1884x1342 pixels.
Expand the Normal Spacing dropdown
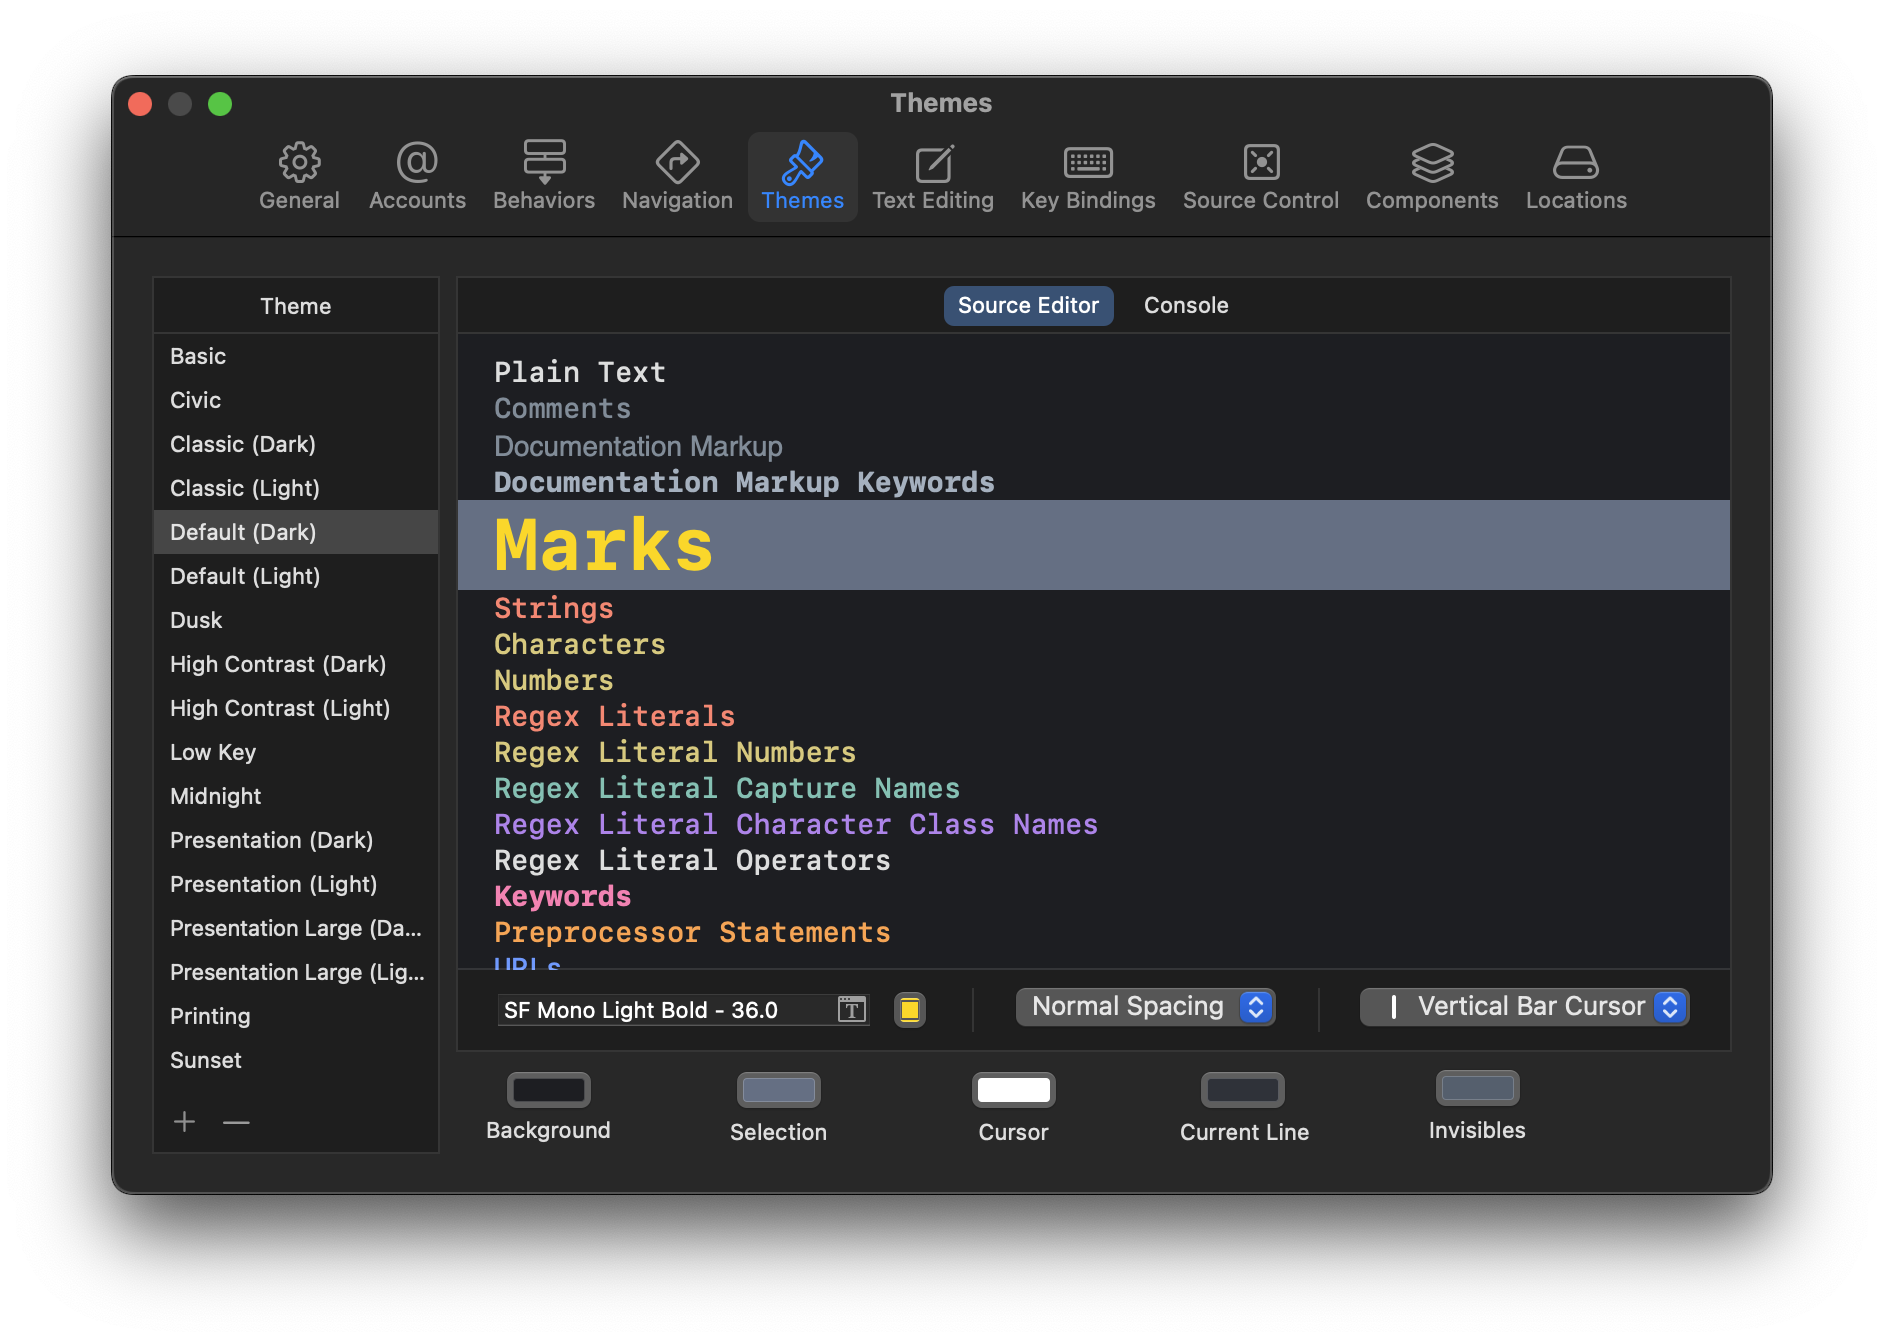pos(1145,1007)
